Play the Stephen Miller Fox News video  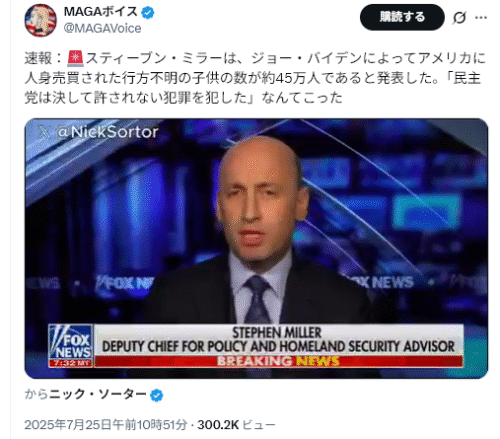256,248
